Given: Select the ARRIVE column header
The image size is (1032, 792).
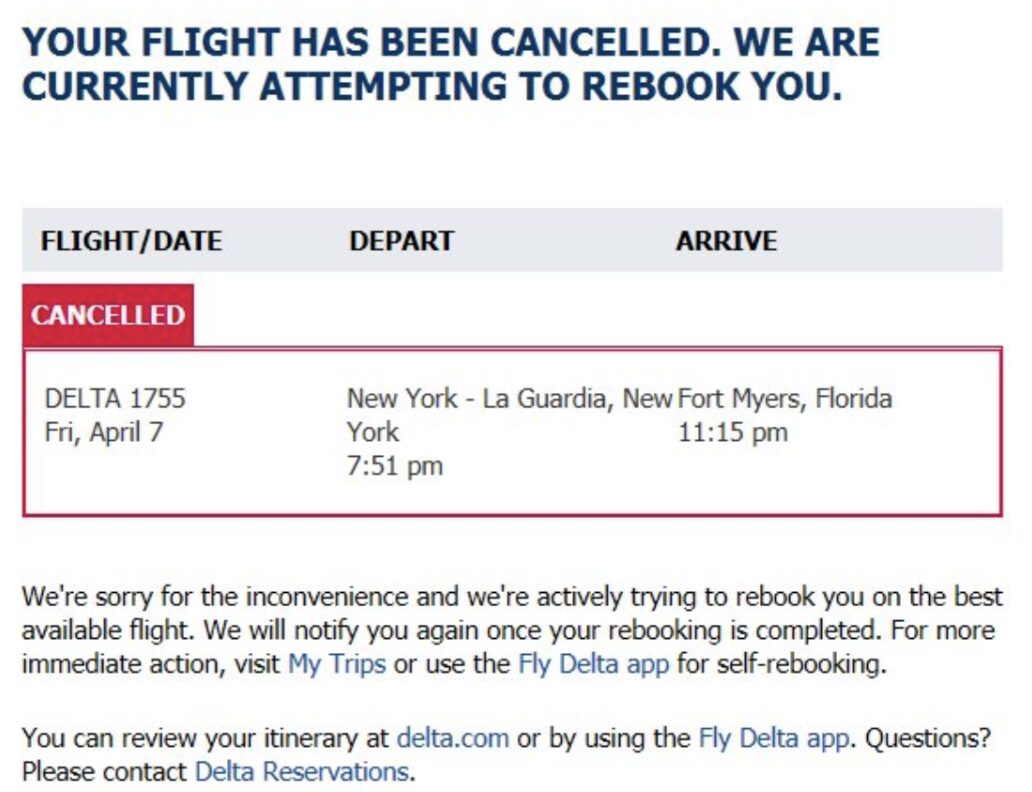Looking at the screenshot, I should point(727,241).
